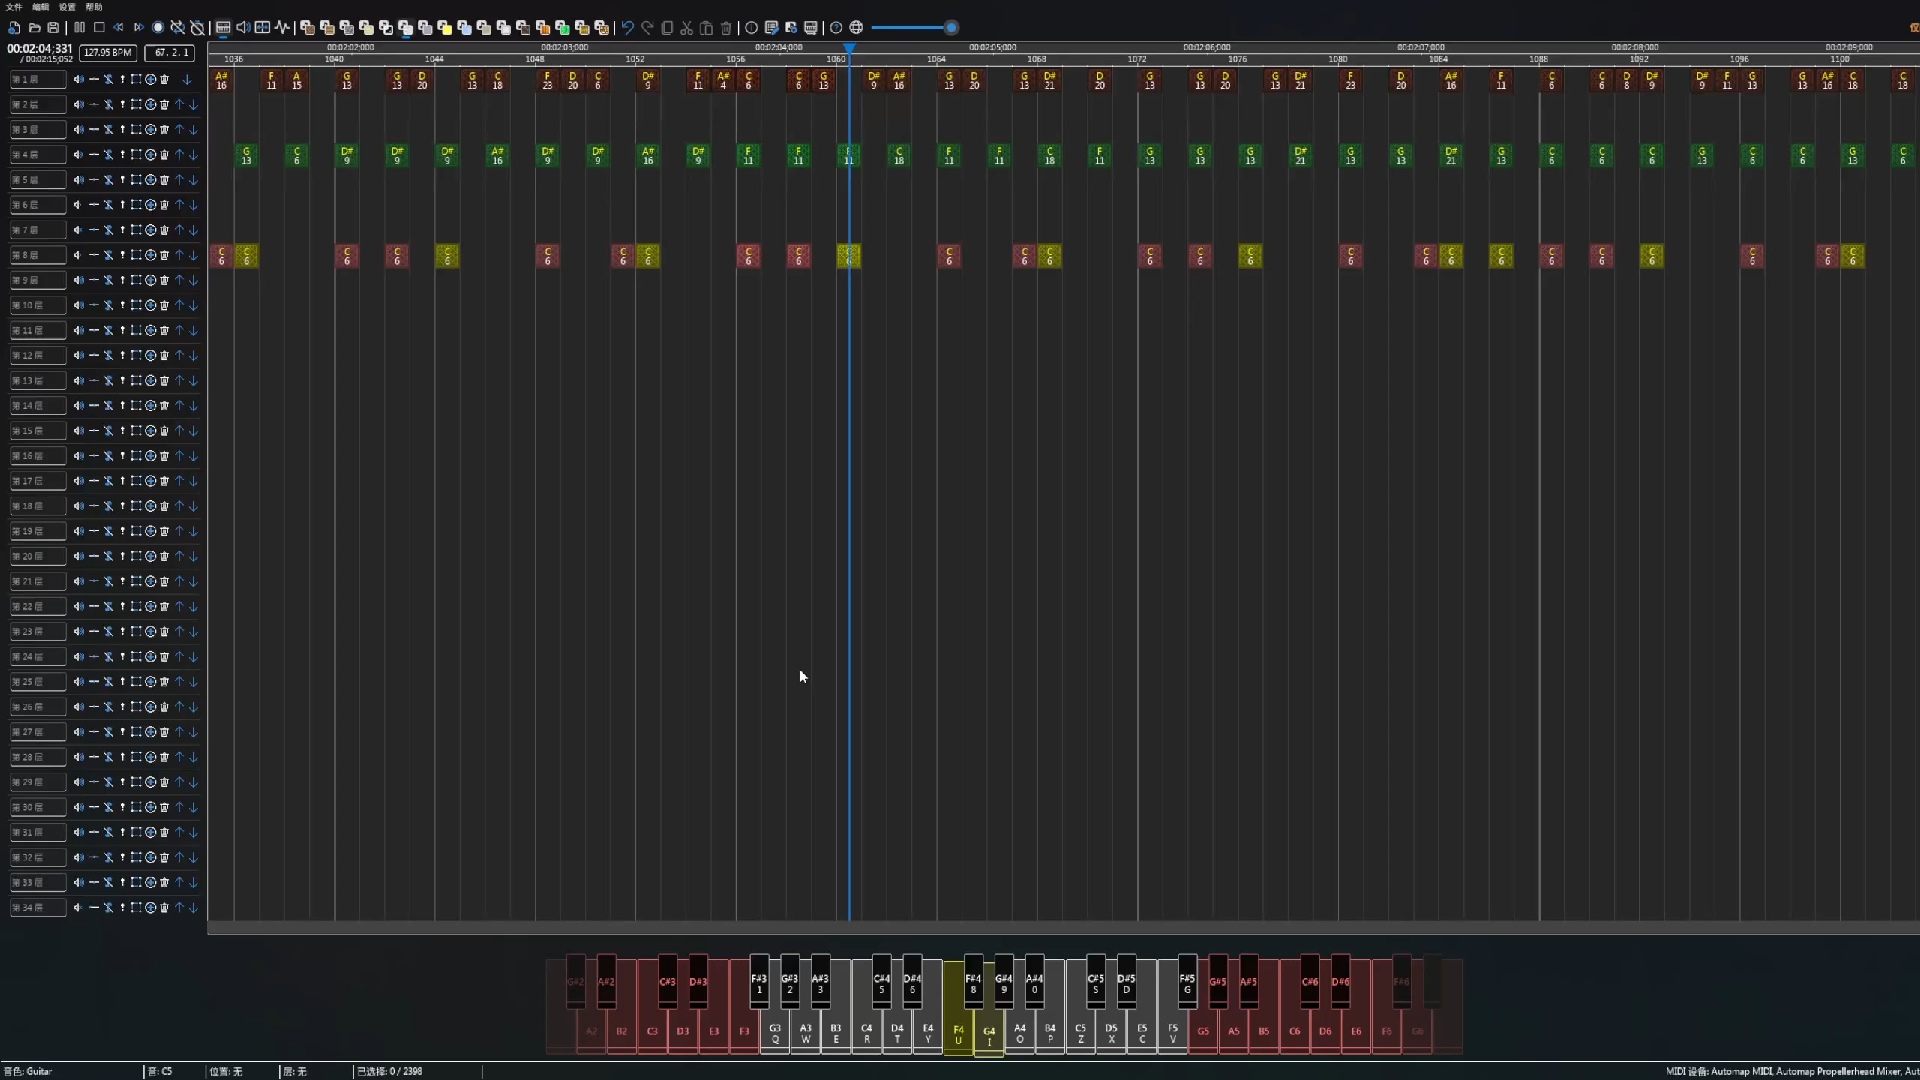Mute layer 第 4 层 with speaker icon

(79, 155)
